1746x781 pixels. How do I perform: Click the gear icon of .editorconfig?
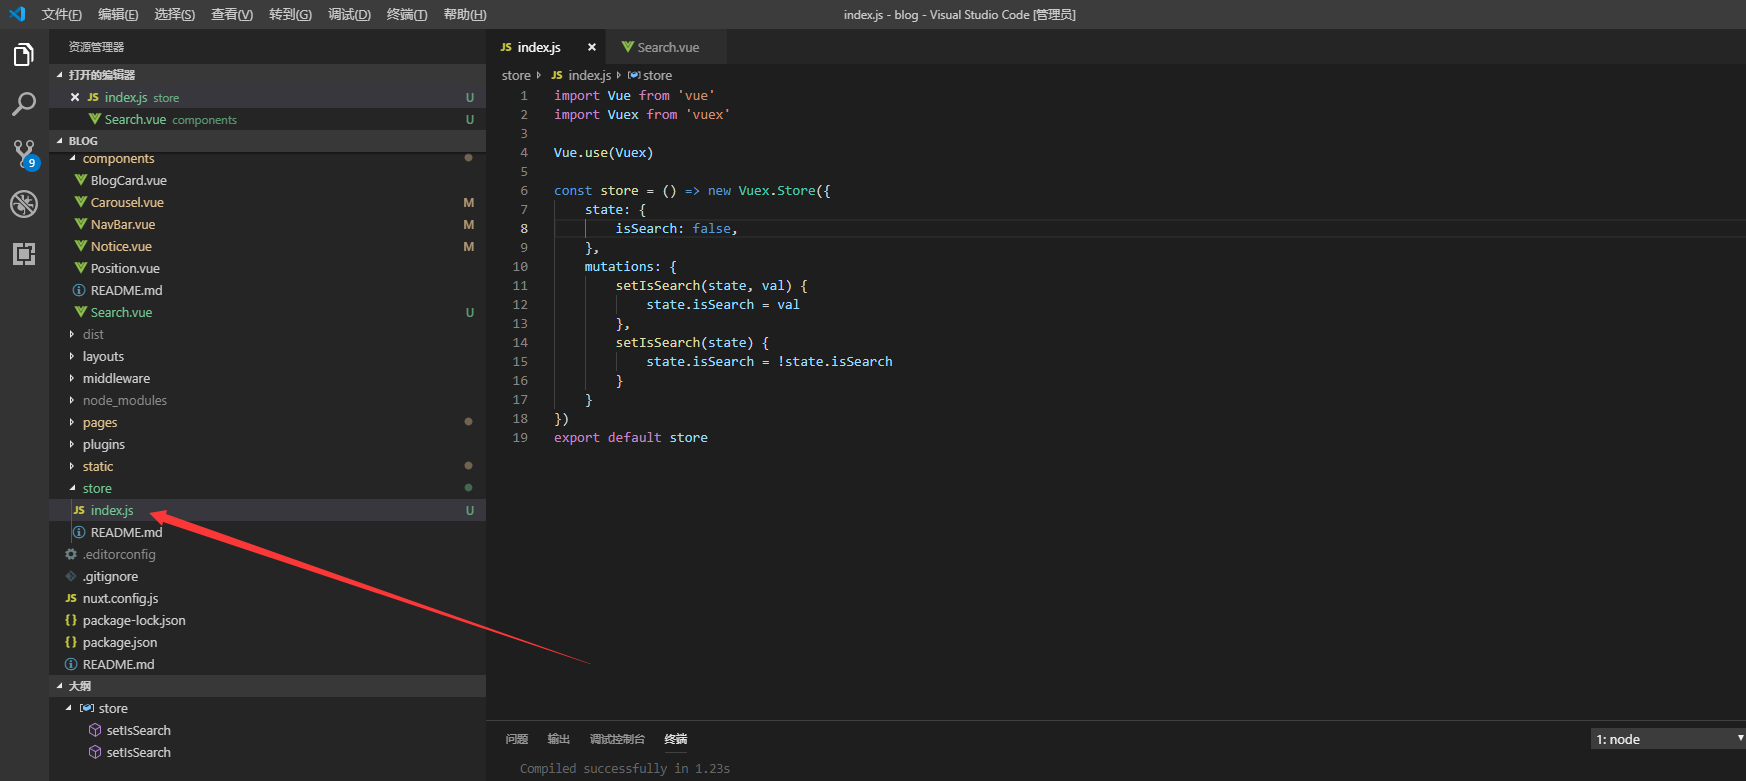[71, 554]
